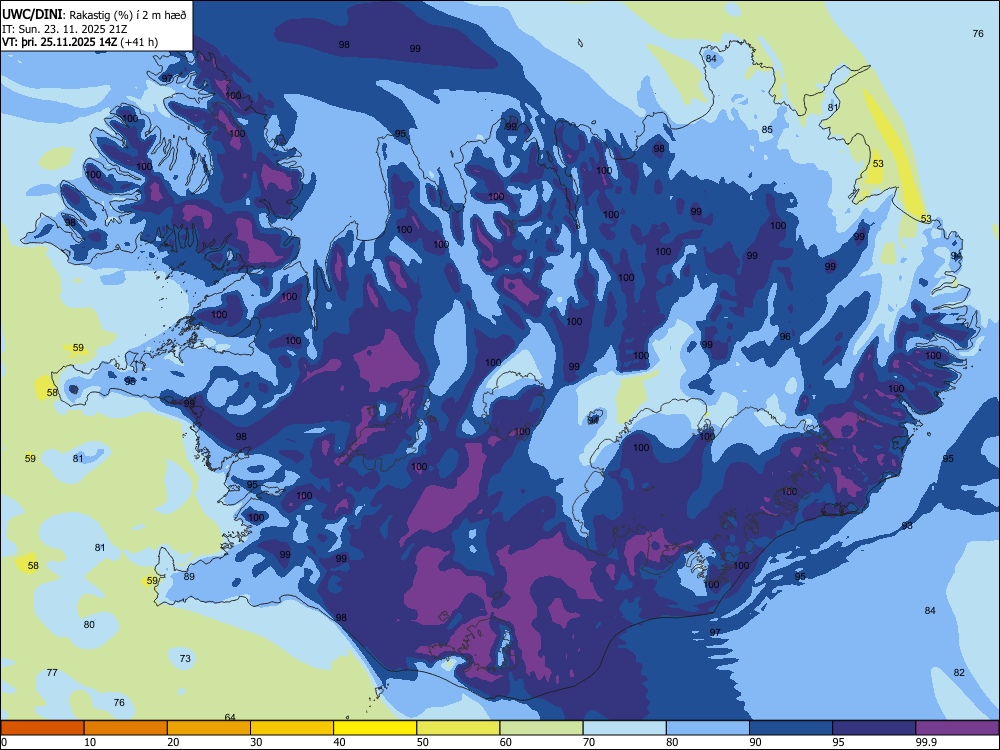Click the '10' legend scale label
This screenshot has height=750, width=1000.
click(x=90, y=742)
